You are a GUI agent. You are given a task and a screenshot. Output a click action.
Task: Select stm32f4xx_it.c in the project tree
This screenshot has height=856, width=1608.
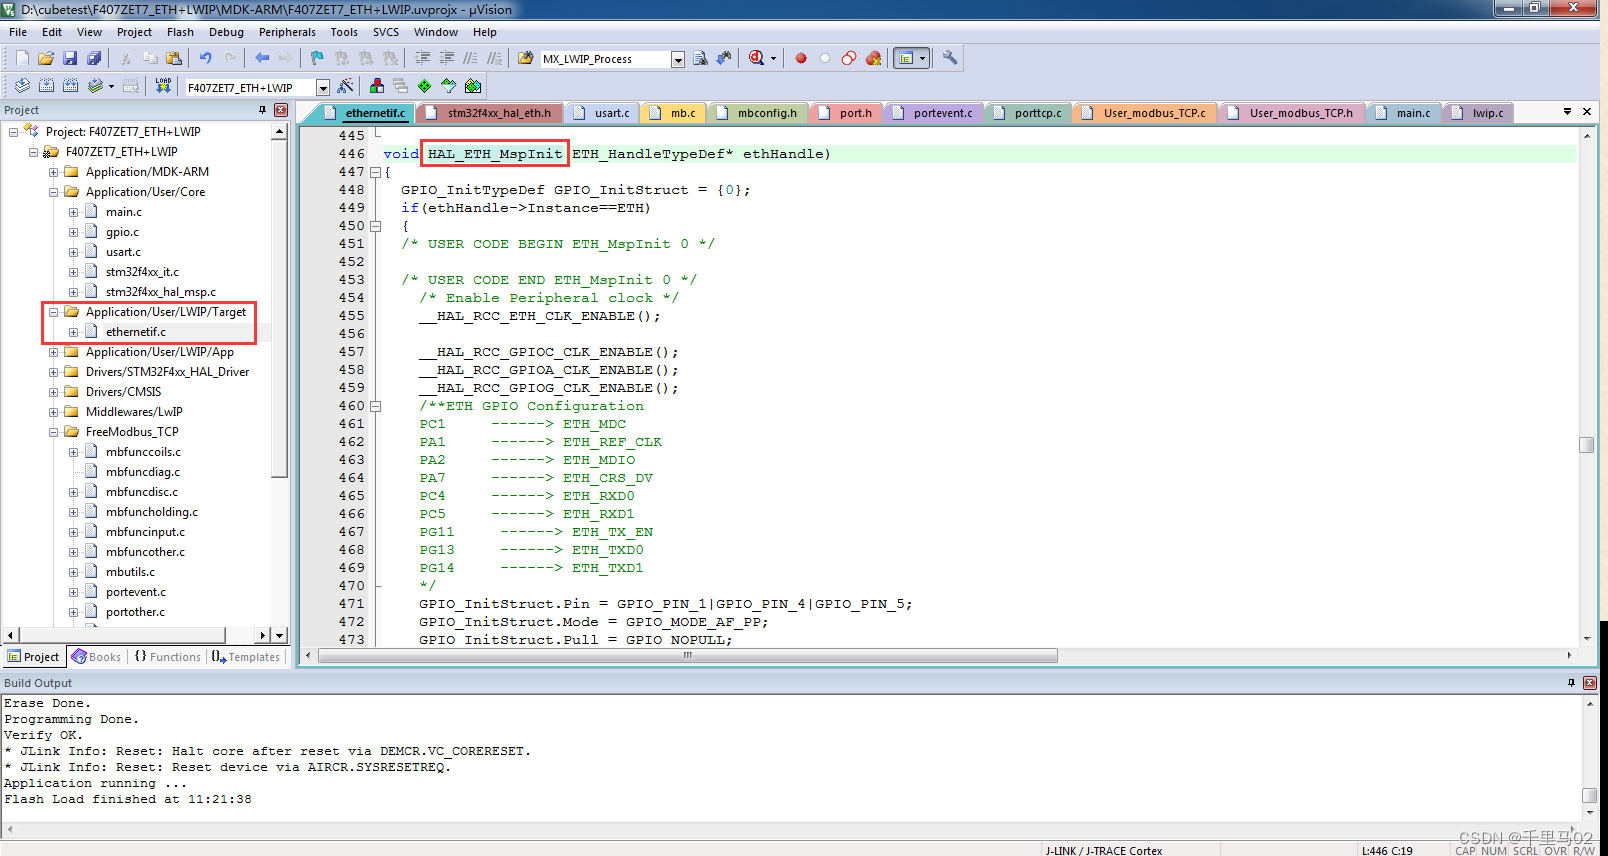pos(142,272)
